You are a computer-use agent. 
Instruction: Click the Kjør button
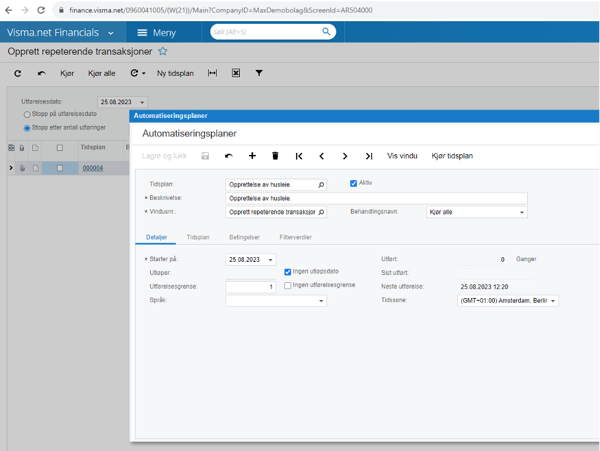pyautogui.click(x=67, y=73)
